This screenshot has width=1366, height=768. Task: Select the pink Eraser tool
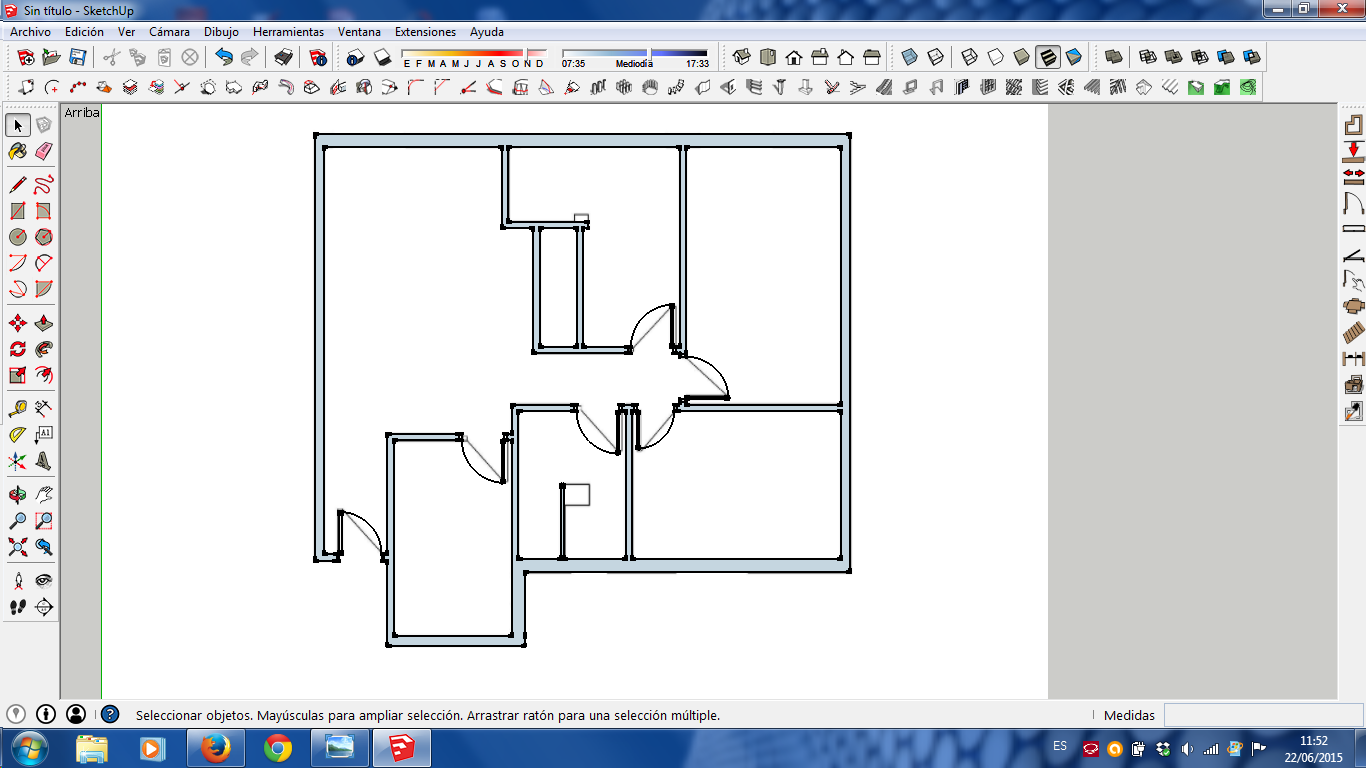(x=44, y=151)
